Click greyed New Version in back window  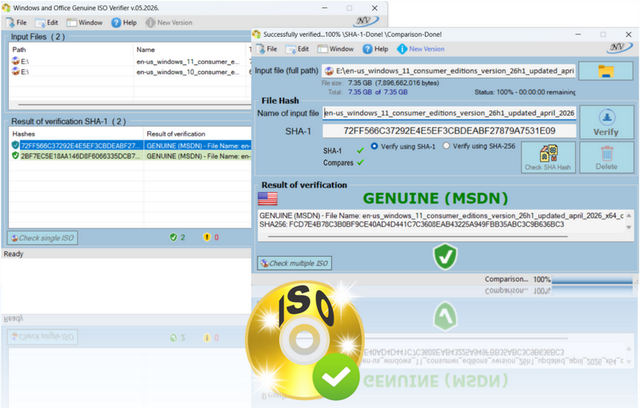[169, 22]
